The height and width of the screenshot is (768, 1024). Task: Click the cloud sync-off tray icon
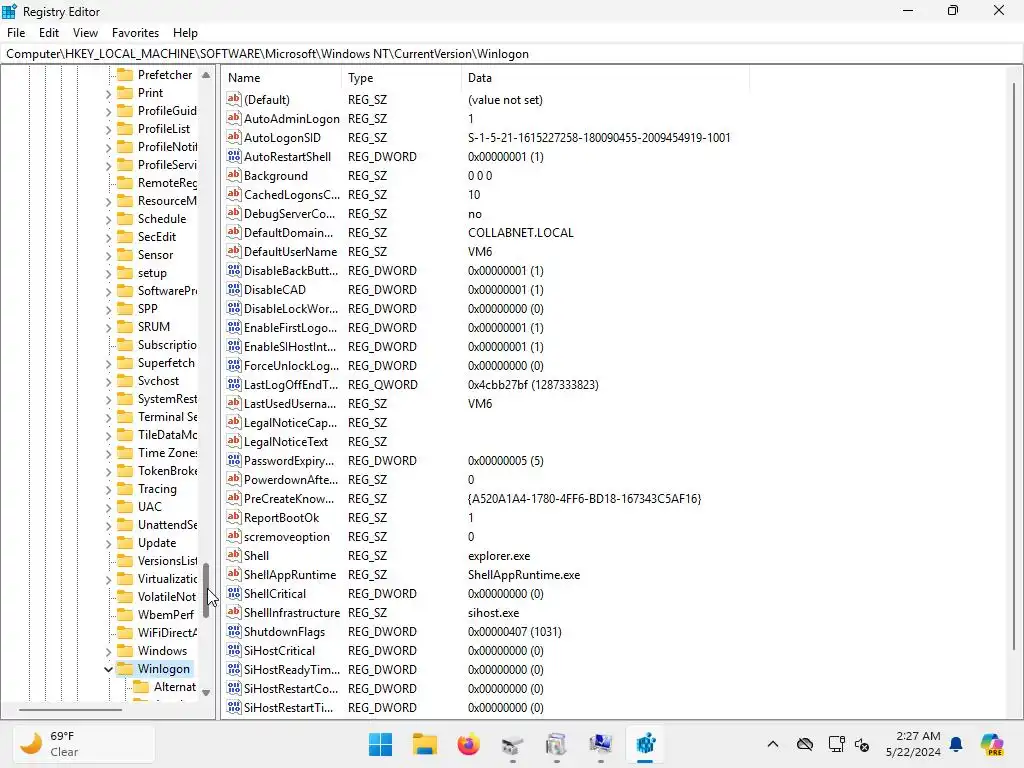805,744
